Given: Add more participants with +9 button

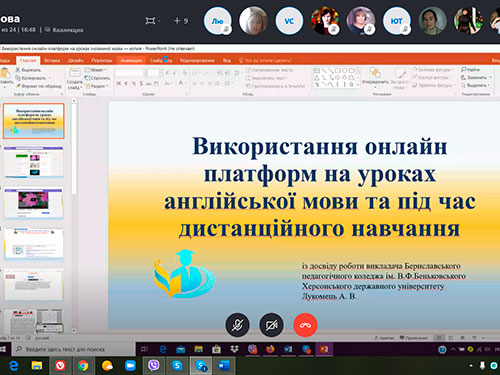Looking at the screenshot, I should pos(181,21).
